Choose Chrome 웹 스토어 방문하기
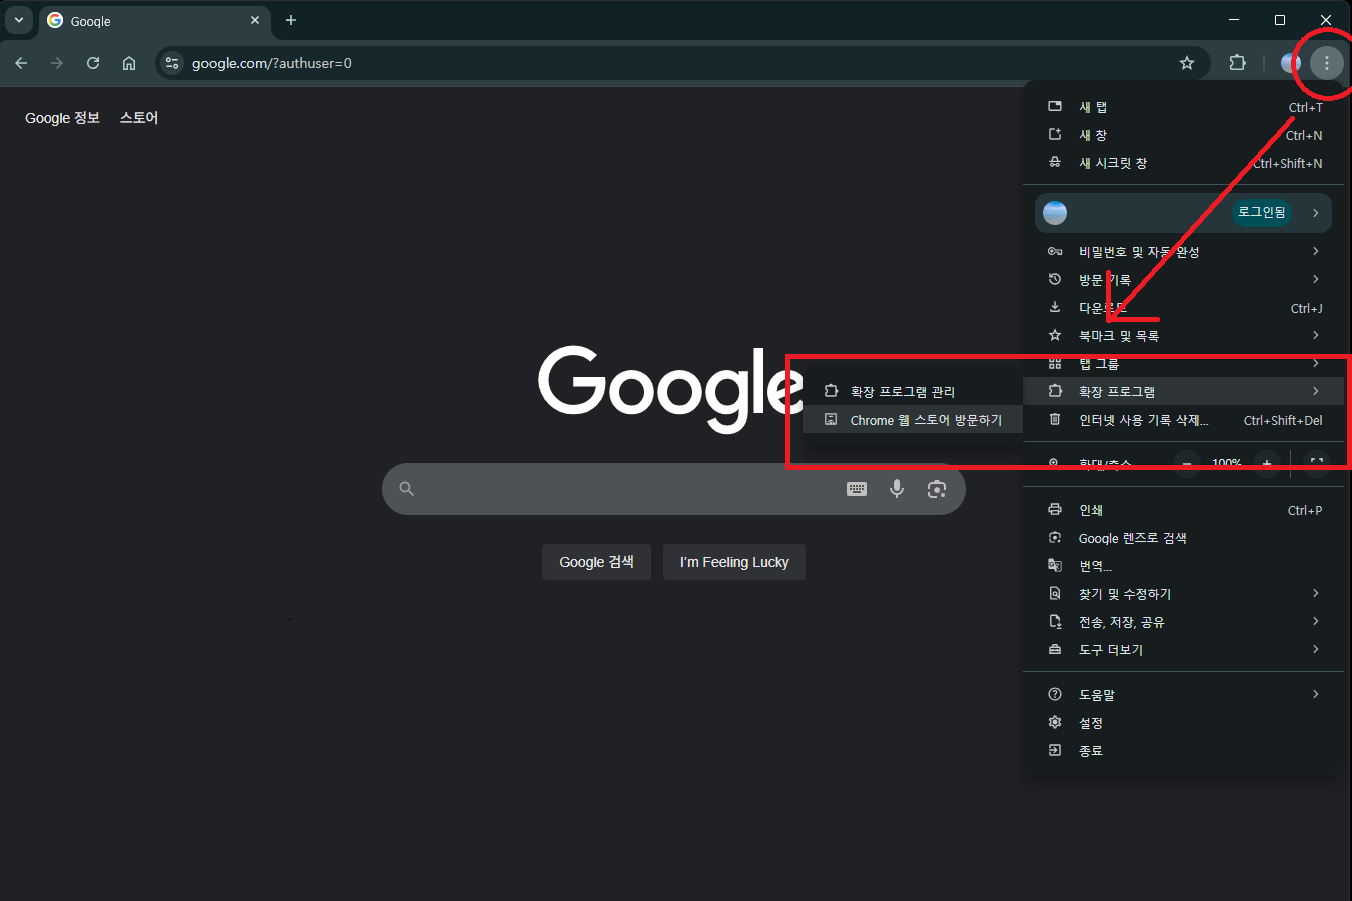 [913, 420]
